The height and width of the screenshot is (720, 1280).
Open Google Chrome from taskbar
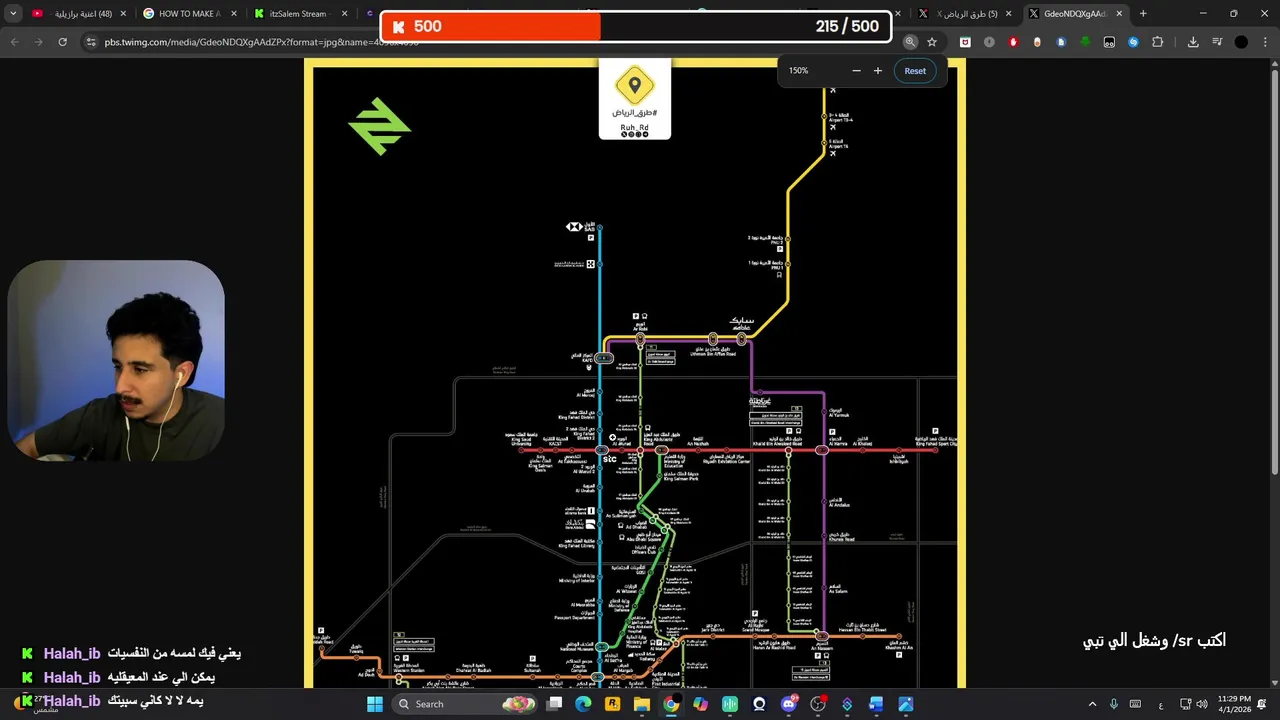pyautogui.click(x=671, y=704)
